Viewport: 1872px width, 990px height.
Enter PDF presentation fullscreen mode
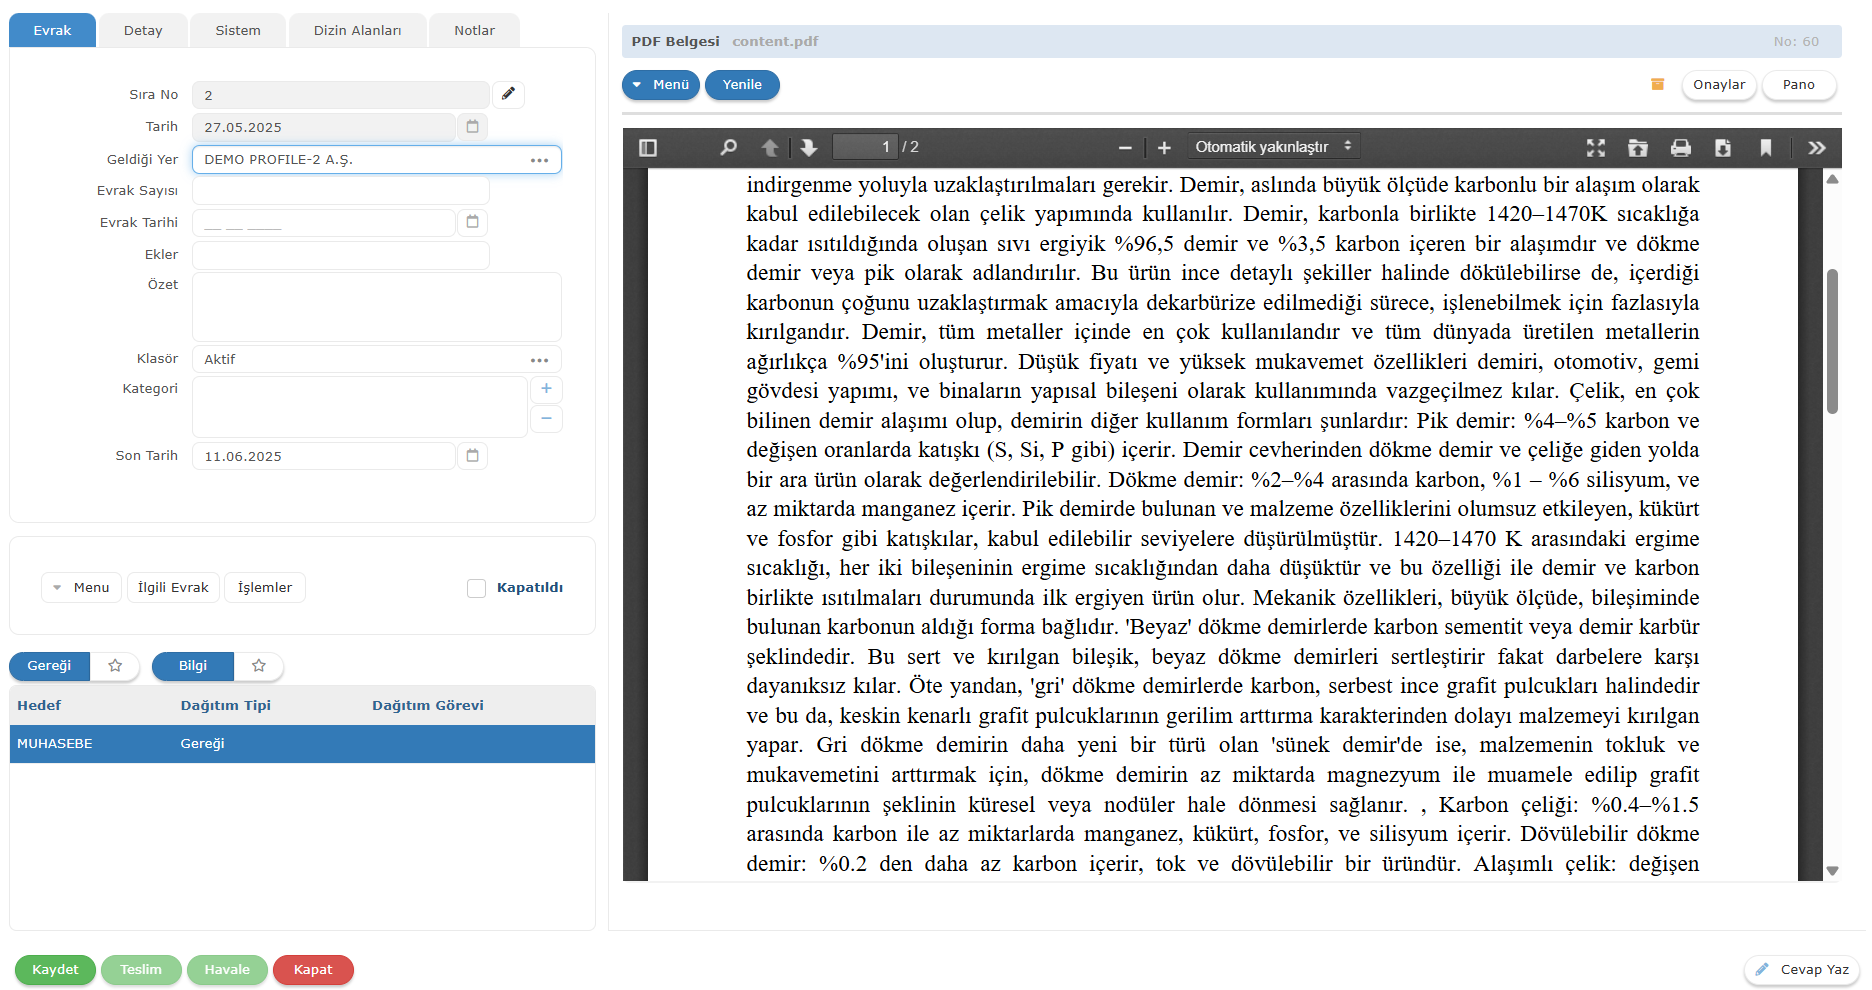coord(1596,148)
